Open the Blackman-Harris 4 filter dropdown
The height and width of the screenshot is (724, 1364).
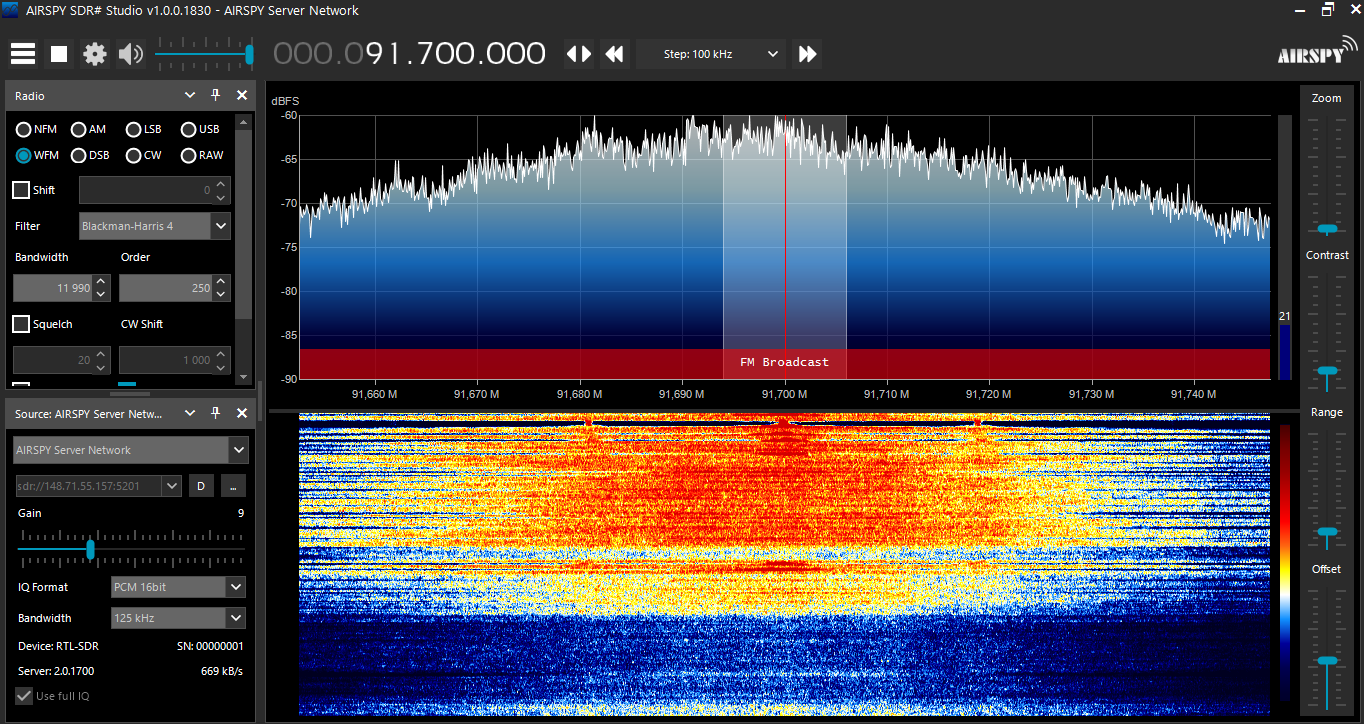click(x=155, y=226)
